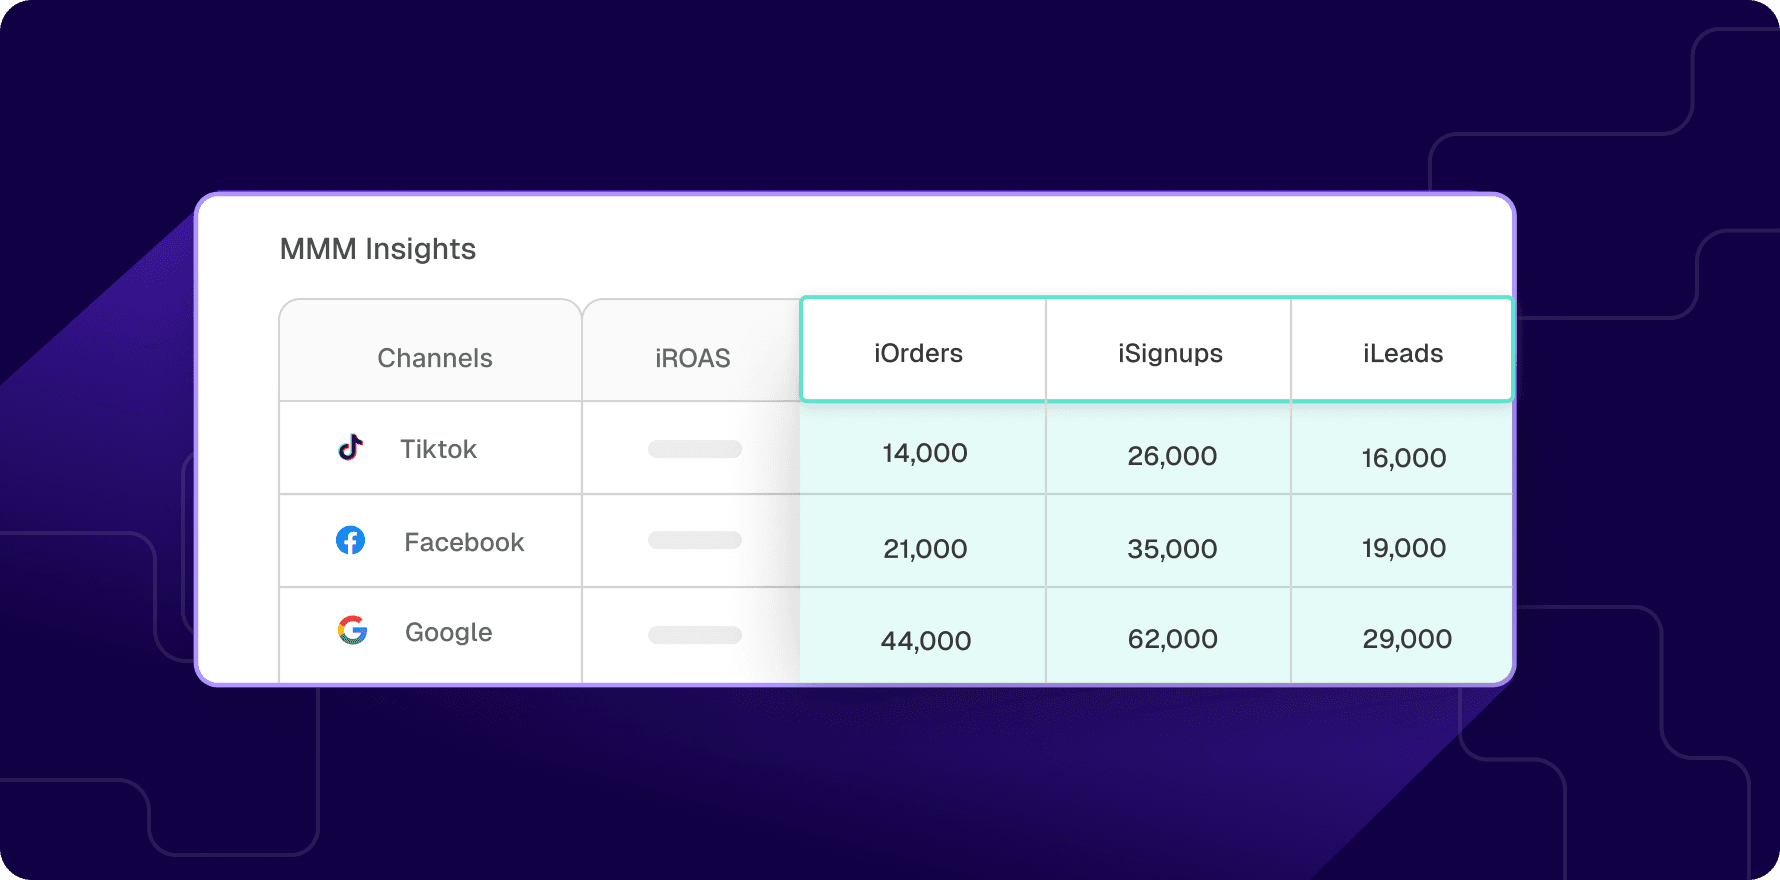Select the iLeads column header

(x=1403, y=353)
